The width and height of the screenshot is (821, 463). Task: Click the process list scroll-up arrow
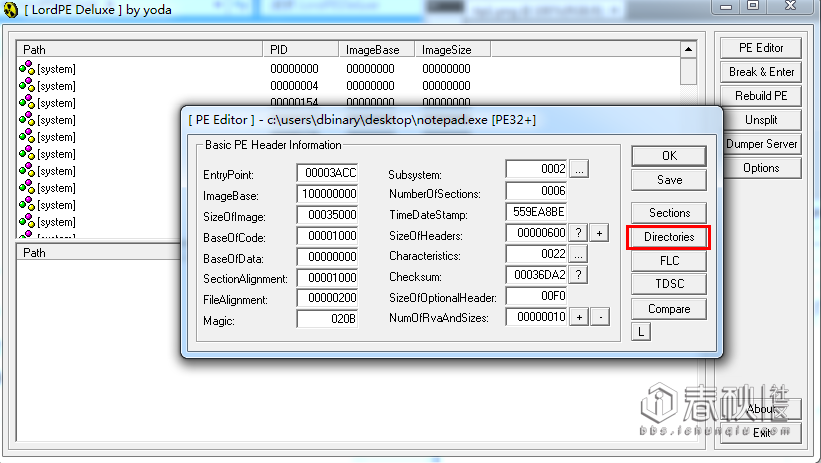pyautogui.click(x=688, y=50)
